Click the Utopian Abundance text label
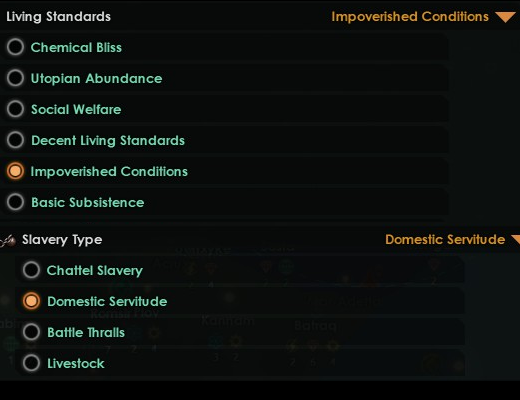The image size is (520, 400). 96,78
